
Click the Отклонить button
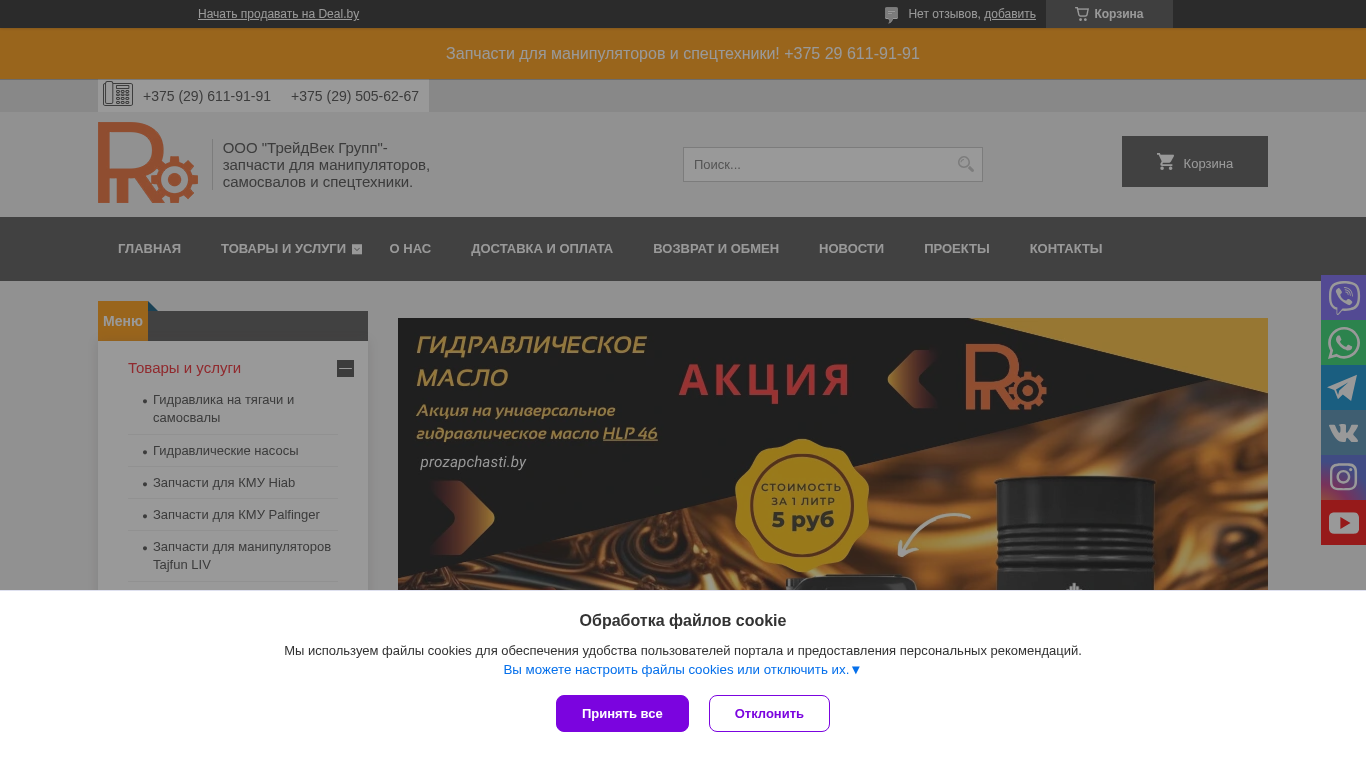(769, 713)
